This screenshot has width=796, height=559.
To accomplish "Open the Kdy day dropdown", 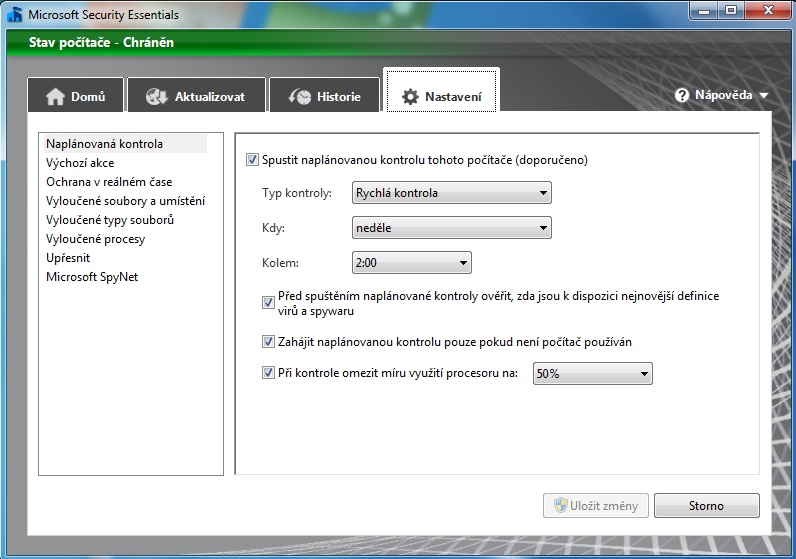I will click(452, 228).
